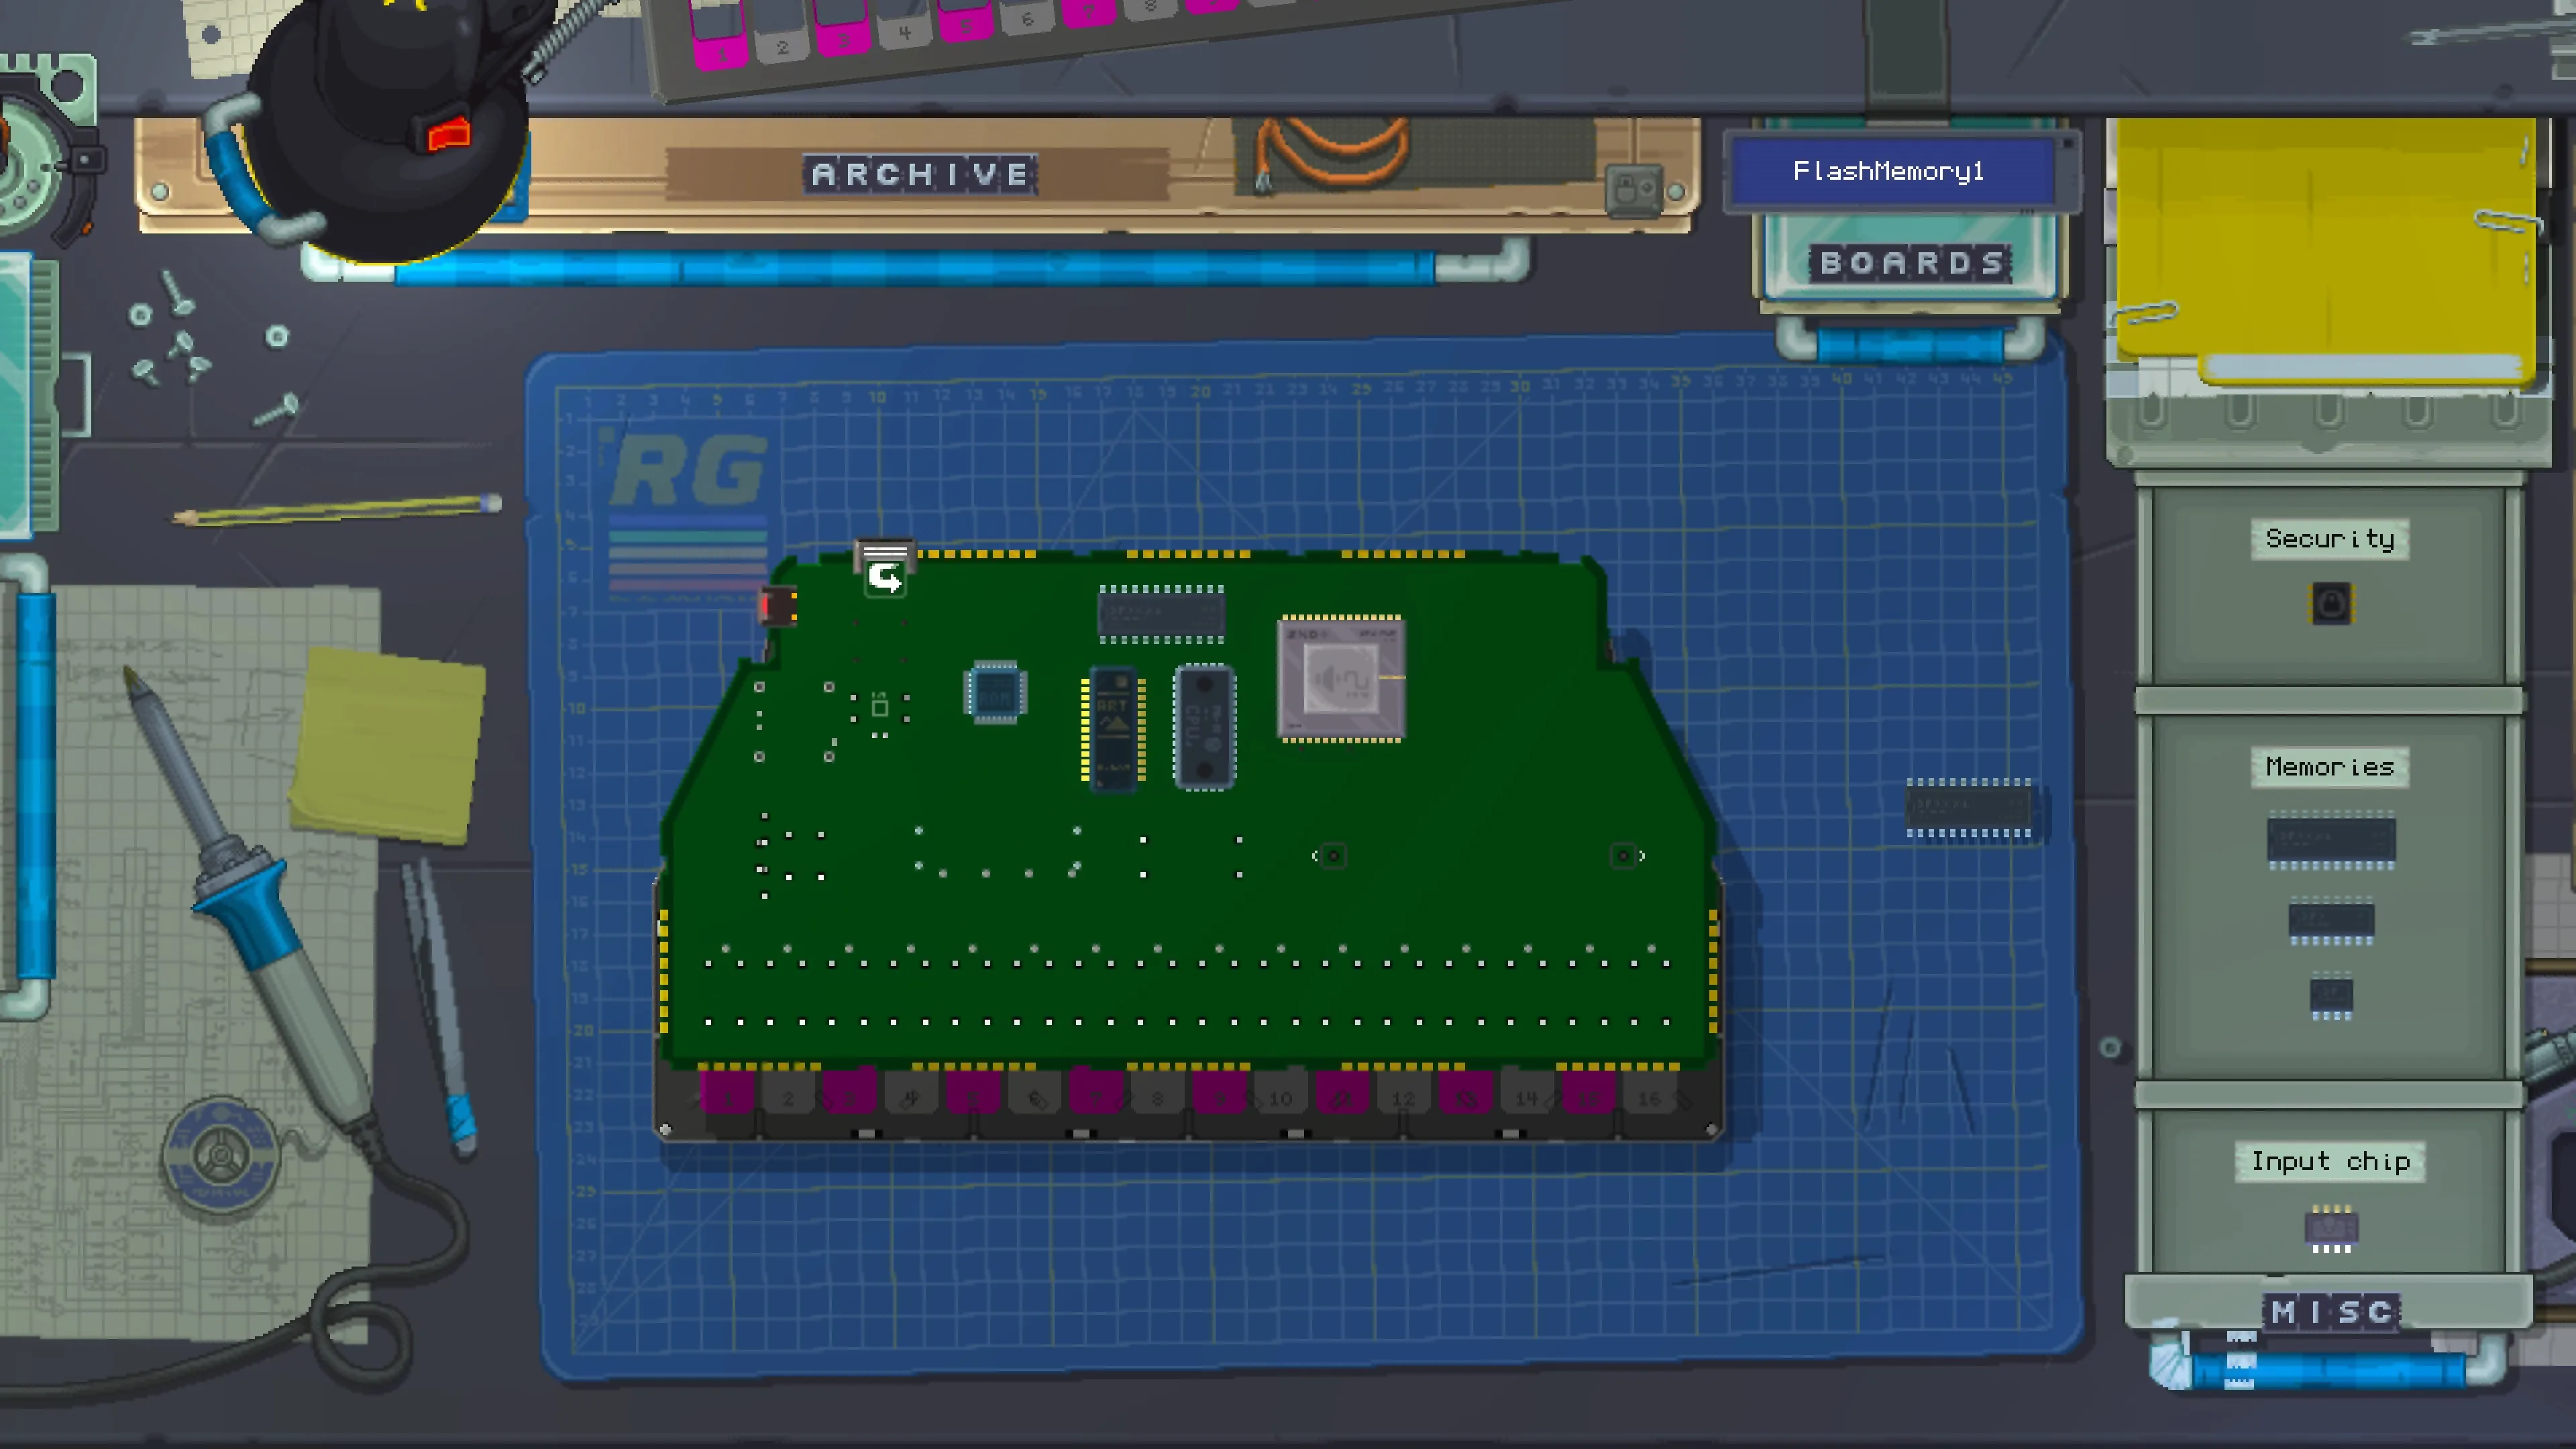This screenshot has height=1449, width=2576.
Task: Toggle the red switch on board edge
Action: coord(777,606)
